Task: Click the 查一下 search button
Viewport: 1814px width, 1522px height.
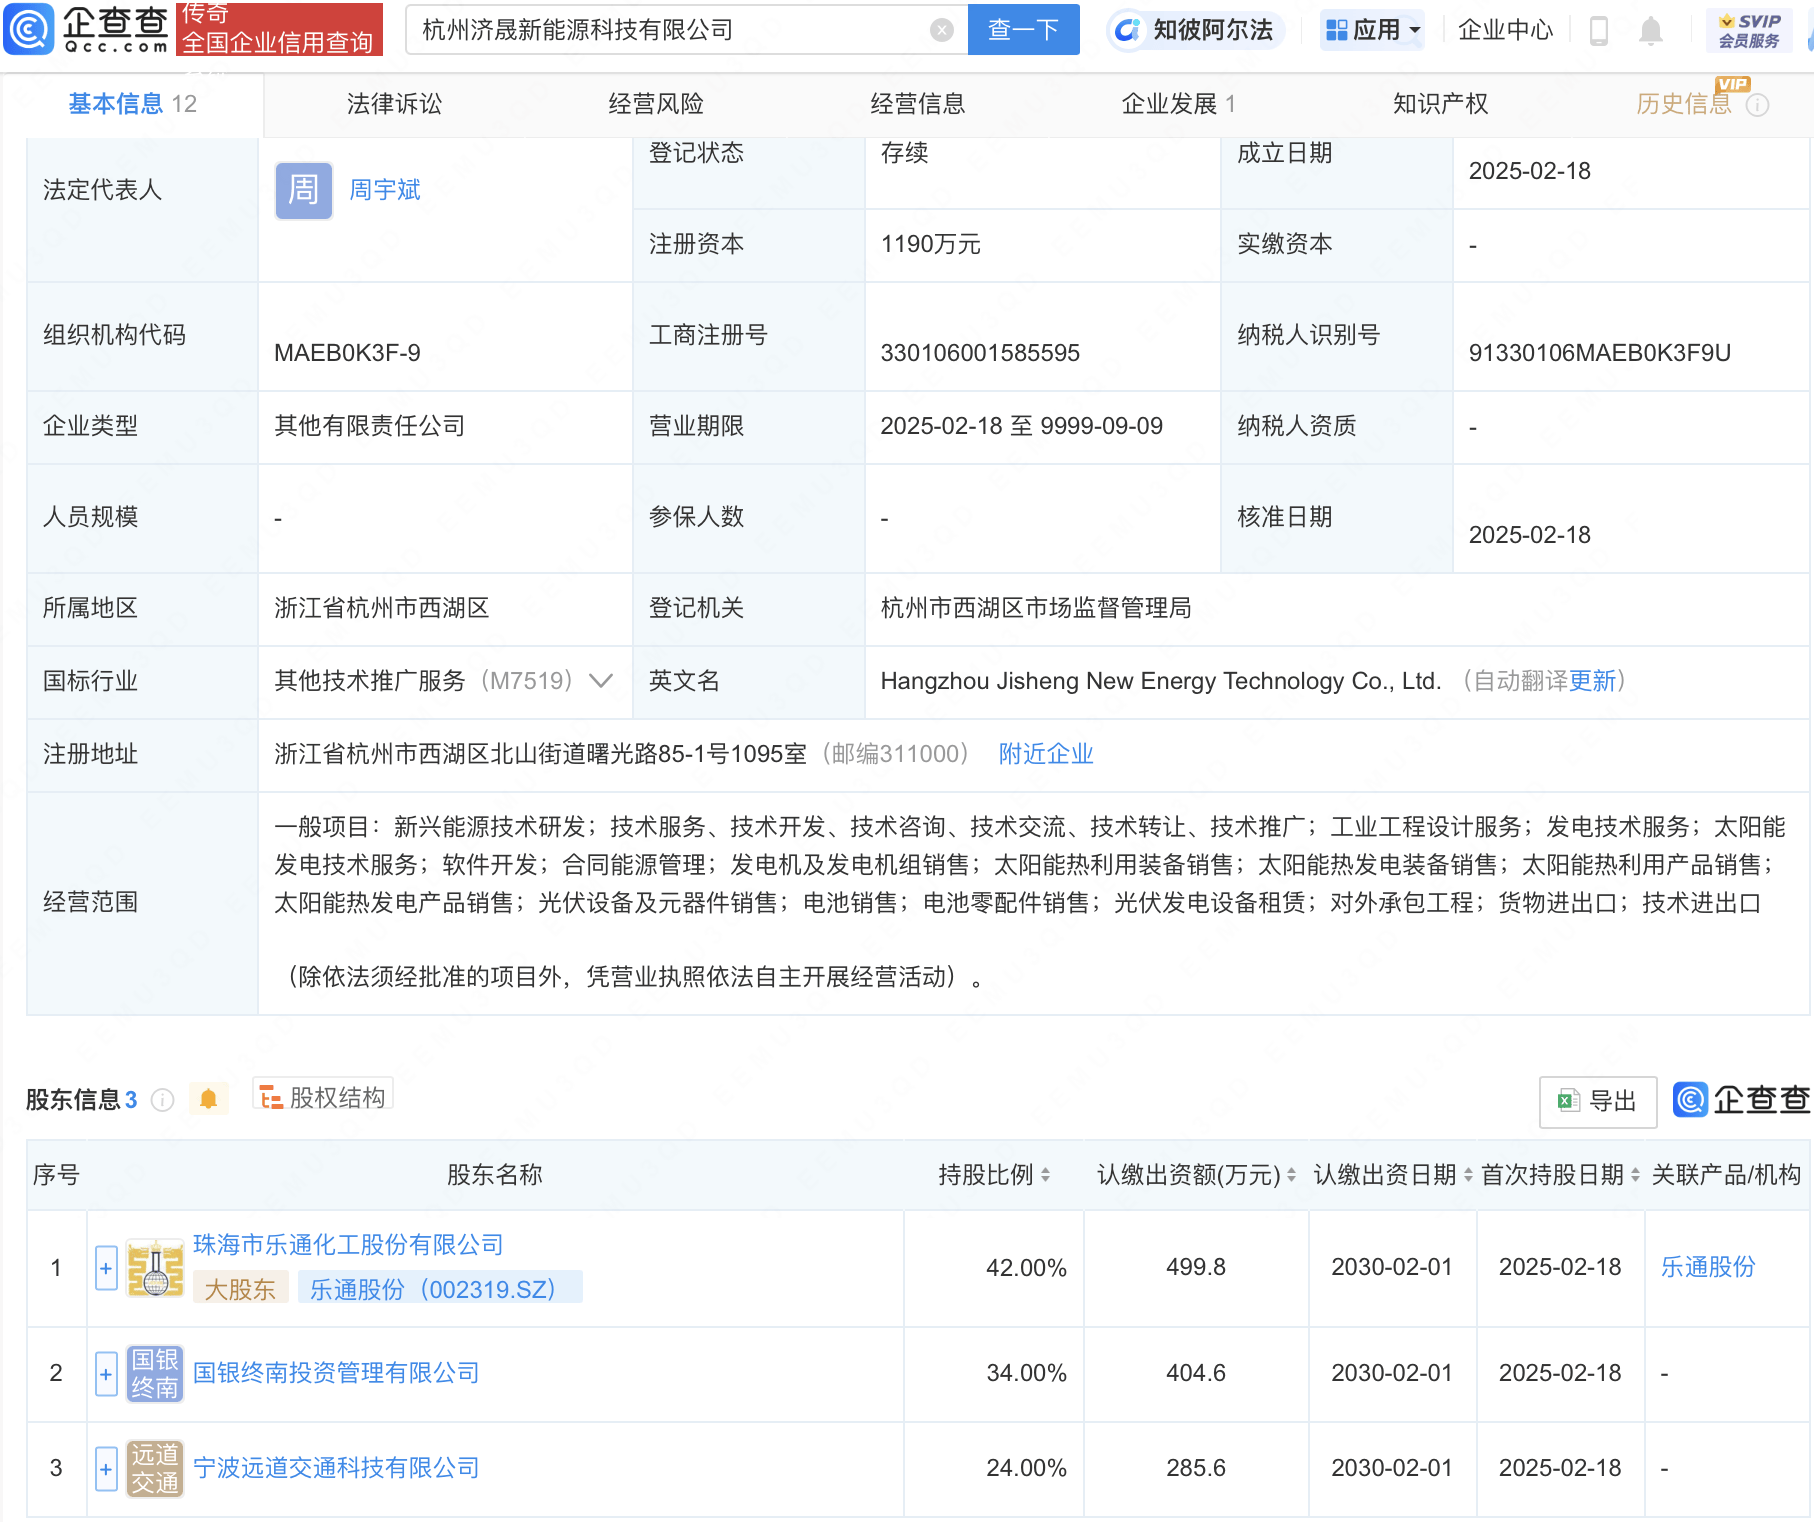Action: (x=1023, y=30)
